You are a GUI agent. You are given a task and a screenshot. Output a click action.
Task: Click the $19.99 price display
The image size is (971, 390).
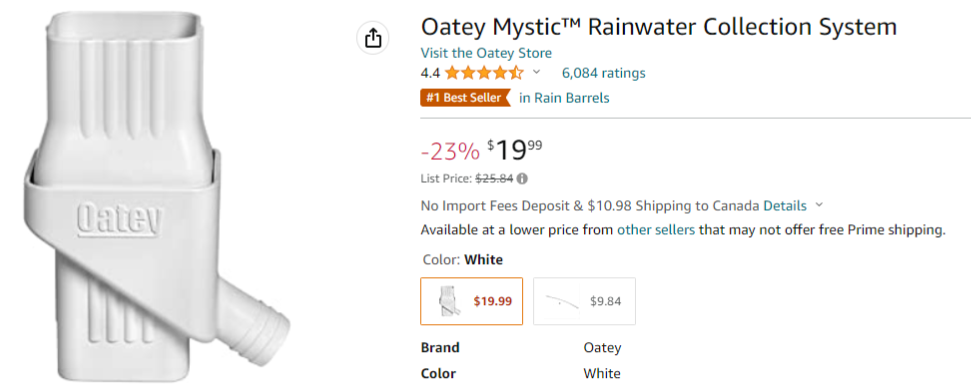515,149
